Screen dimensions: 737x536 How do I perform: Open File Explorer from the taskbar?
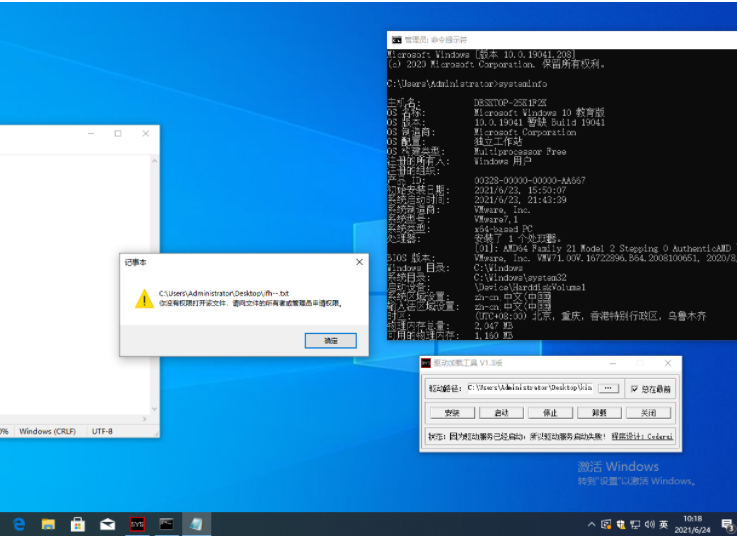(x=48, y=524)
